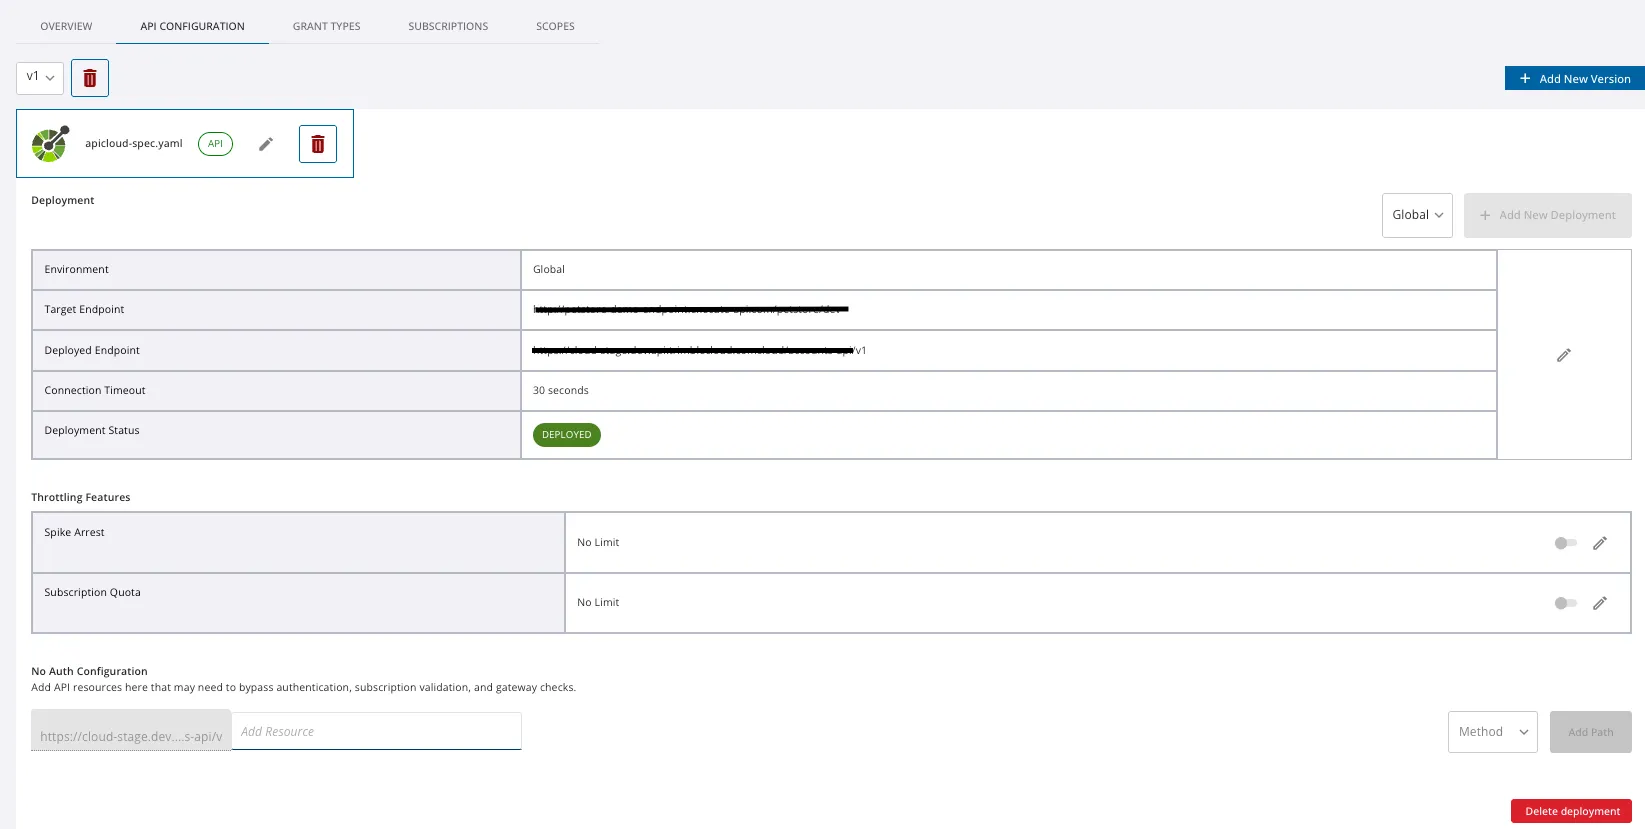1645x829 pixels.
Task: Enable the Subscription Quota toggle
Action: pos(1565,603)
